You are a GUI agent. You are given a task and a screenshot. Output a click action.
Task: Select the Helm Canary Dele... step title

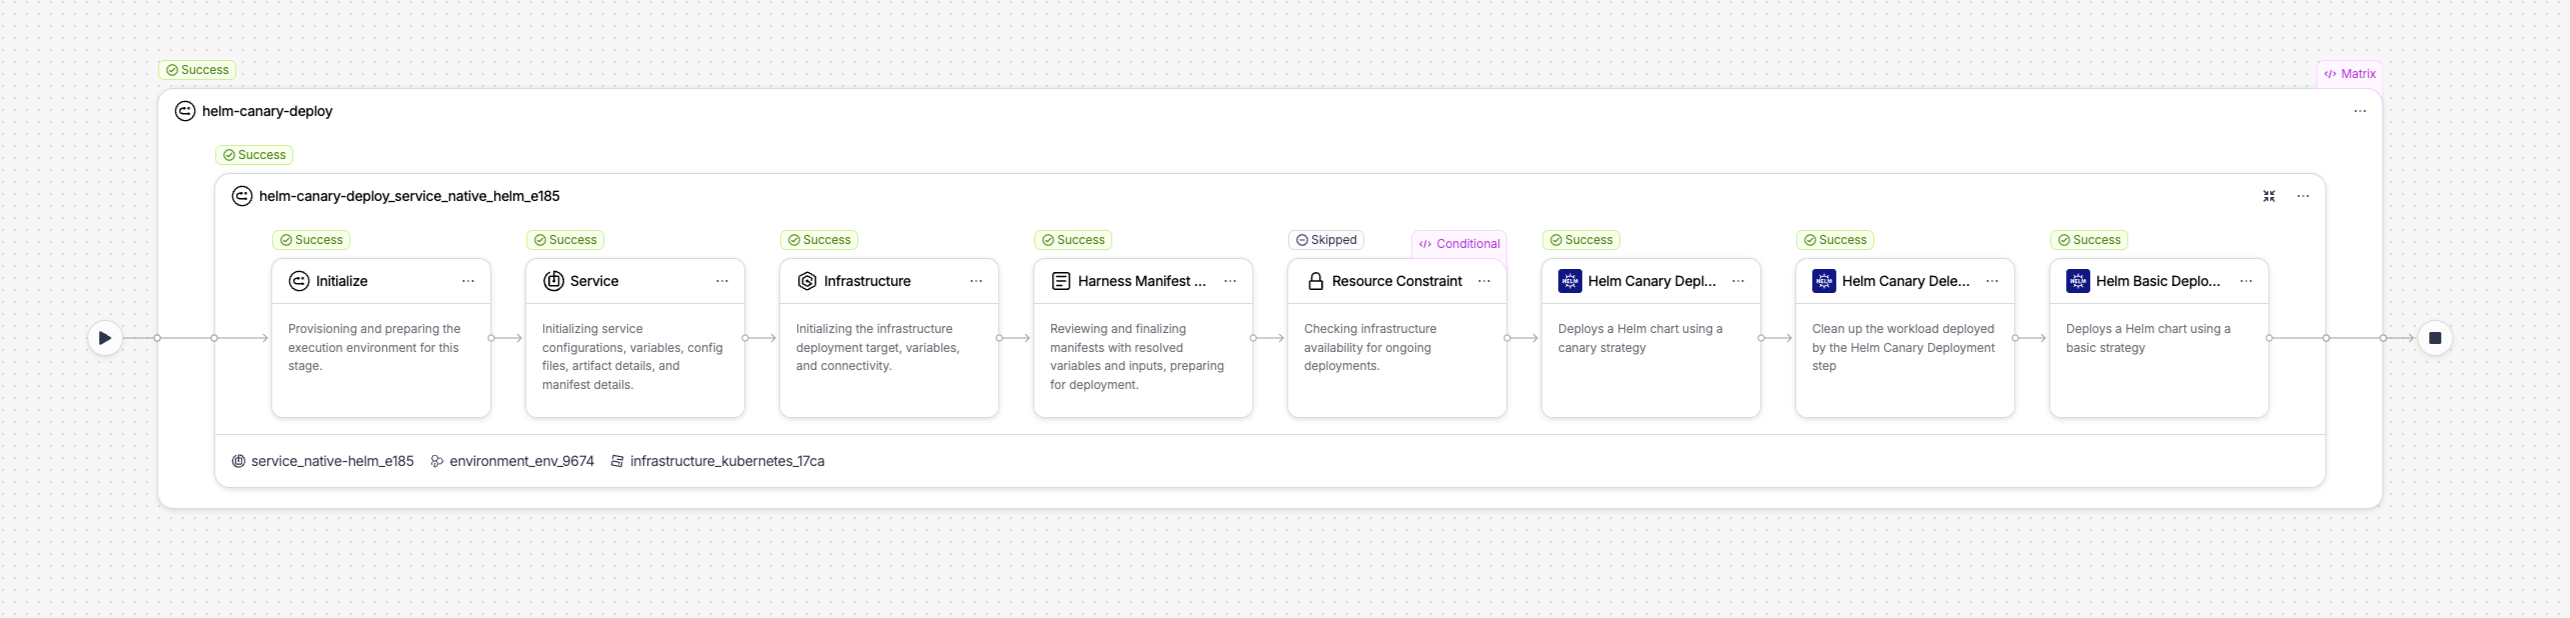(1906, 281)
